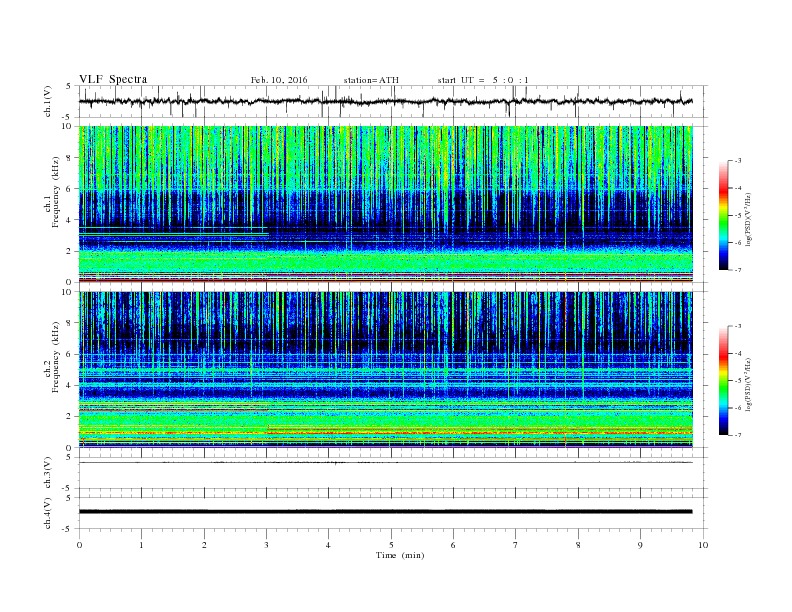This screenshot has height=612, width=792.
Task: Click the "-3" label on upper colorbar
Action: coord(737,161)
